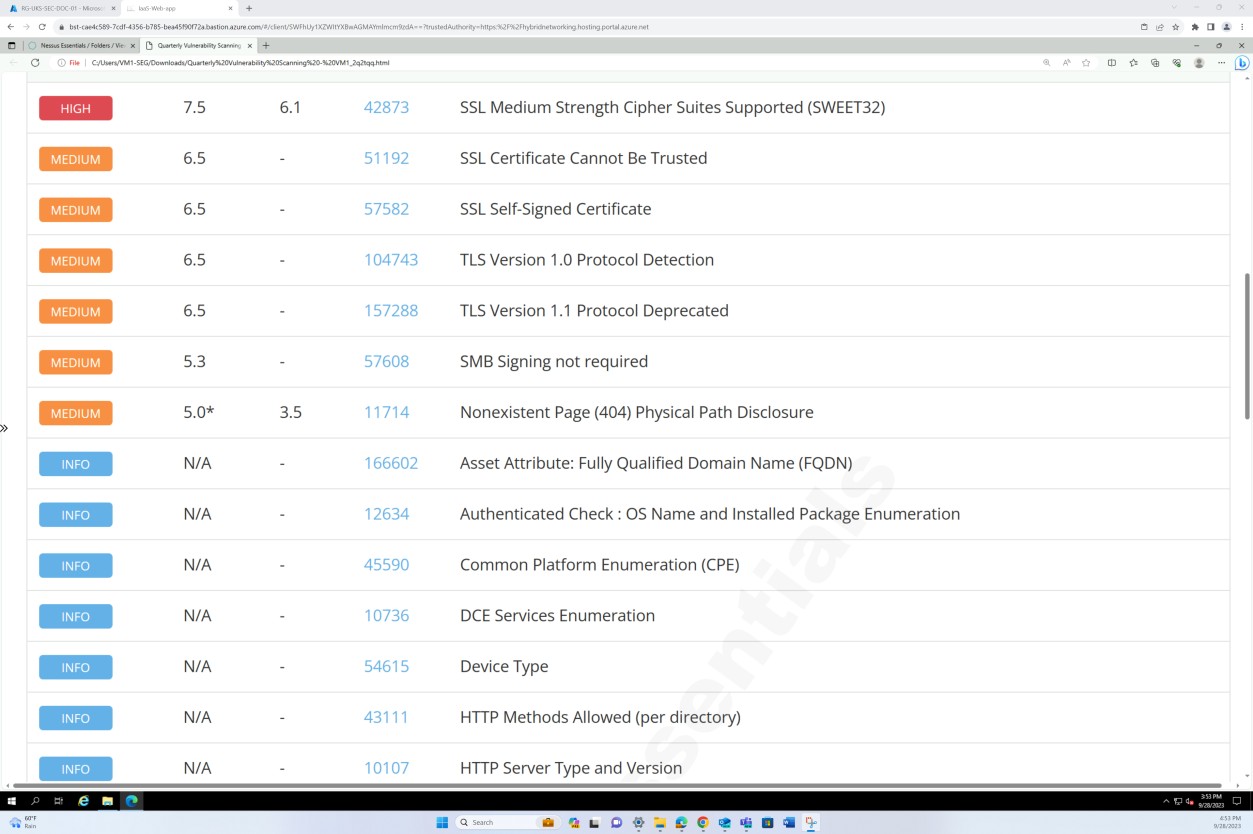Image resolution: width=1253 pixels, height=834 pixels.
Task: Open plugin 10736 link
Action: click(386, 616)
